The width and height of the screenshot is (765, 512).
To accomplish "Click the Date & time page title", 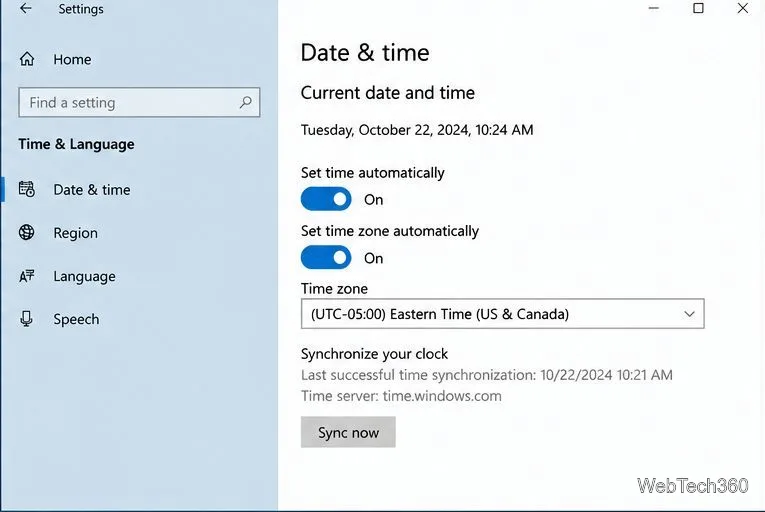I will tap(365, 53).
